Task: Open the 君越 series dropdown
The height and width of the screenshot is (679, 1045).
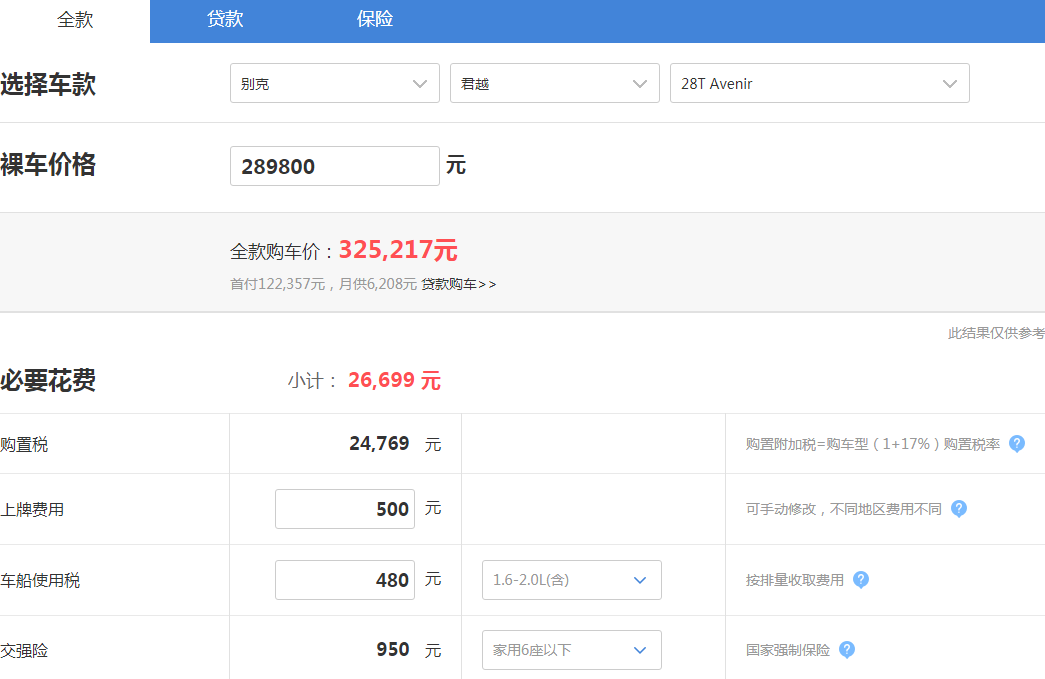Action: click(554, 83)
